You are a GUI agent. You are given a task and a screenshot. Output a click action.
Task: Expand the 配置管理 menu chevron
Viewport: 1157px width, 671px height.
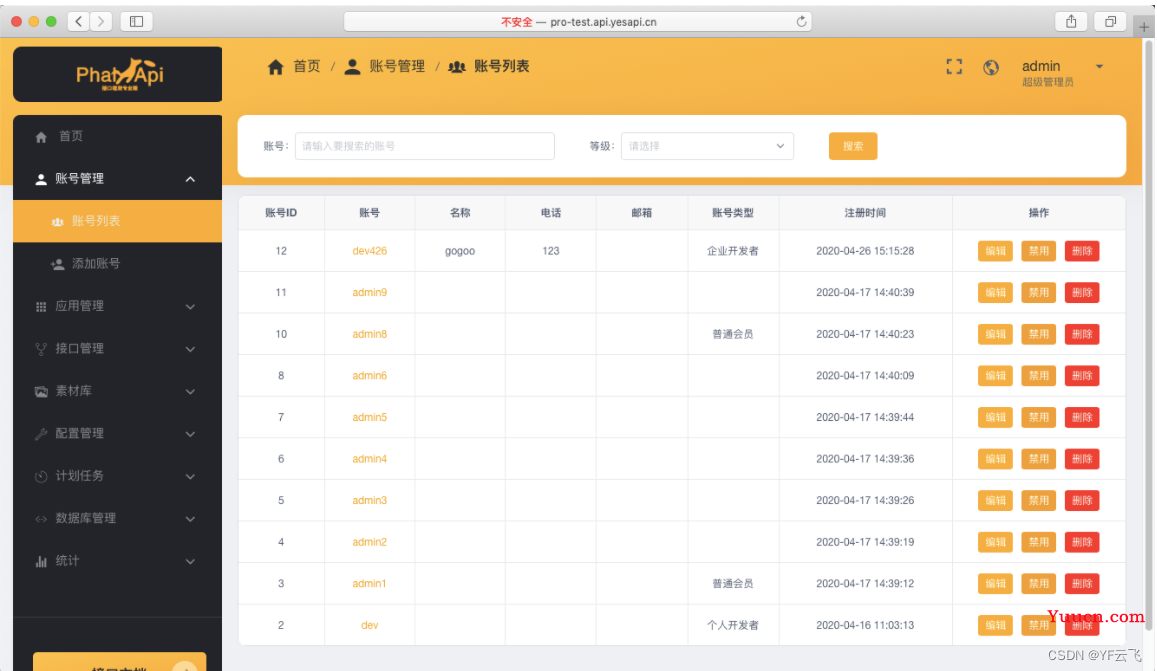click(x=190, y=434)
